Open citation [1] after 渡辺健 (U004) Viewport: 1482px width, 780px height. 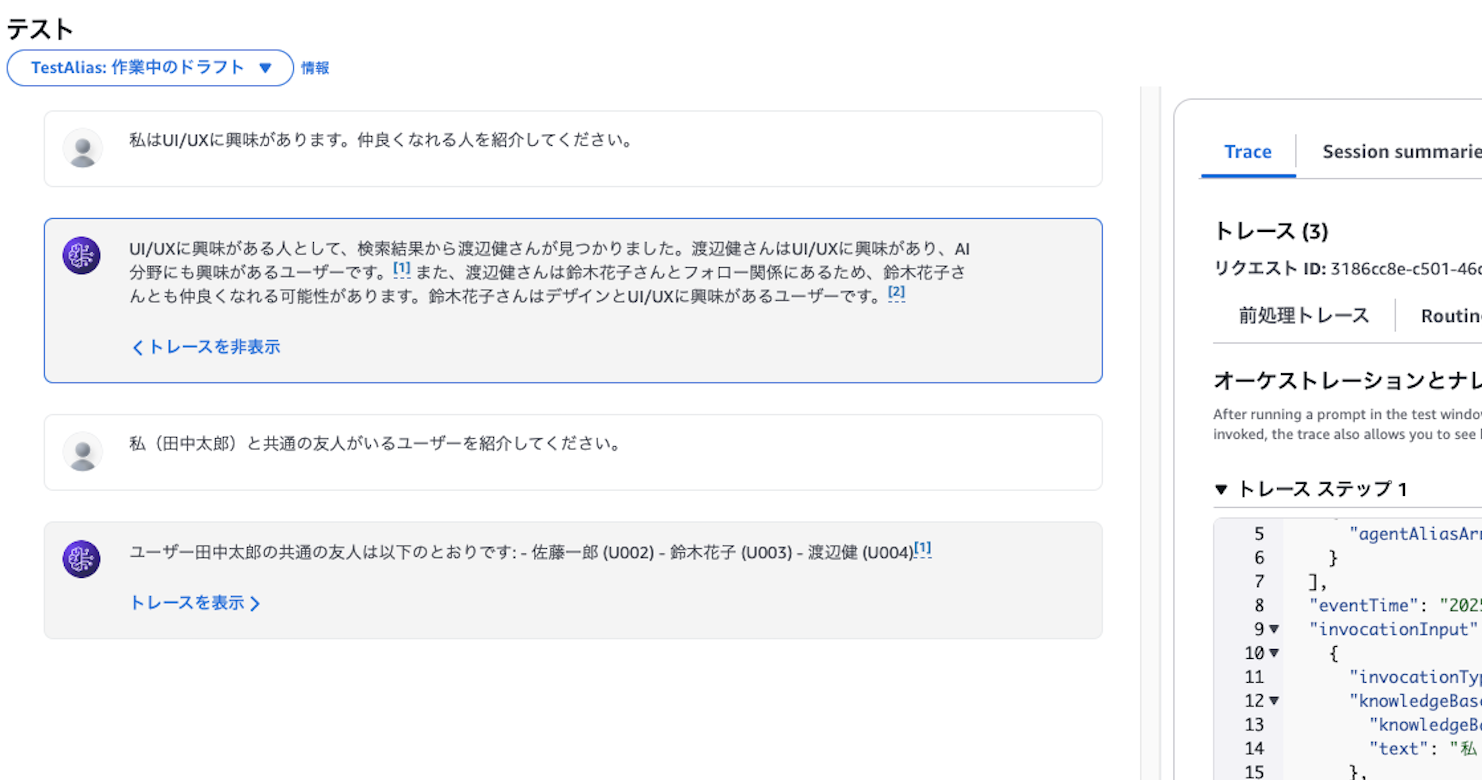point(922,549)
